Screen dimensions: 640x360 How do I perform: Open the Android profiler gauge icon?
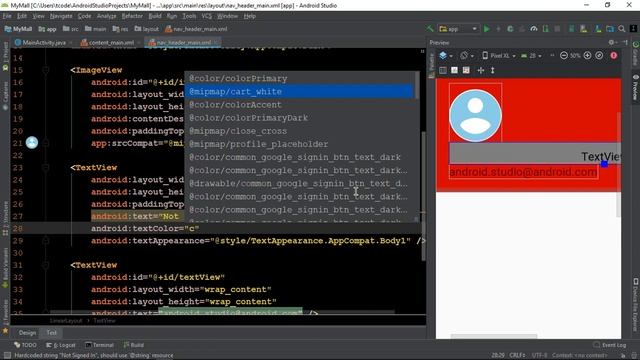coord(533,29)
